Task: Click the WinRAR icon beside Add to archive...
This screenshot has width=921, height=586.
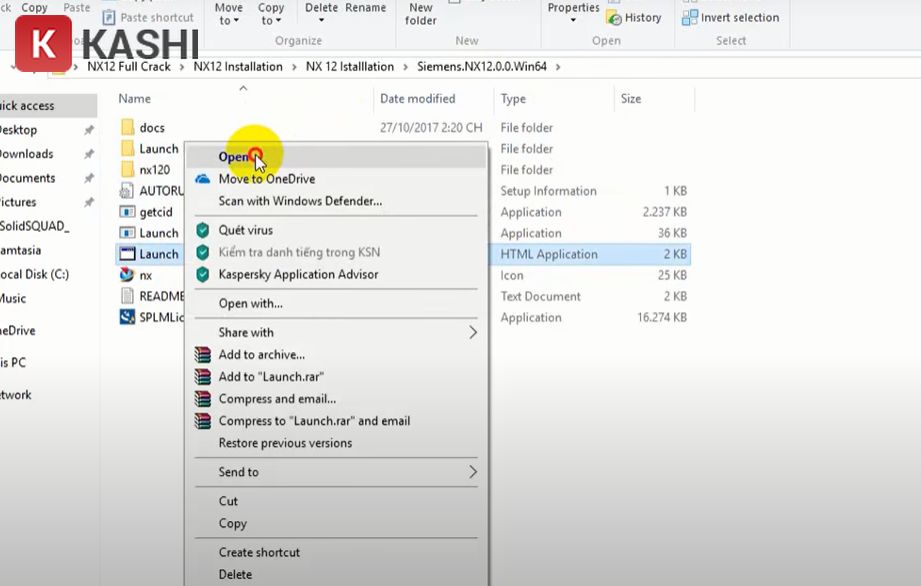Action: [203, 355]
